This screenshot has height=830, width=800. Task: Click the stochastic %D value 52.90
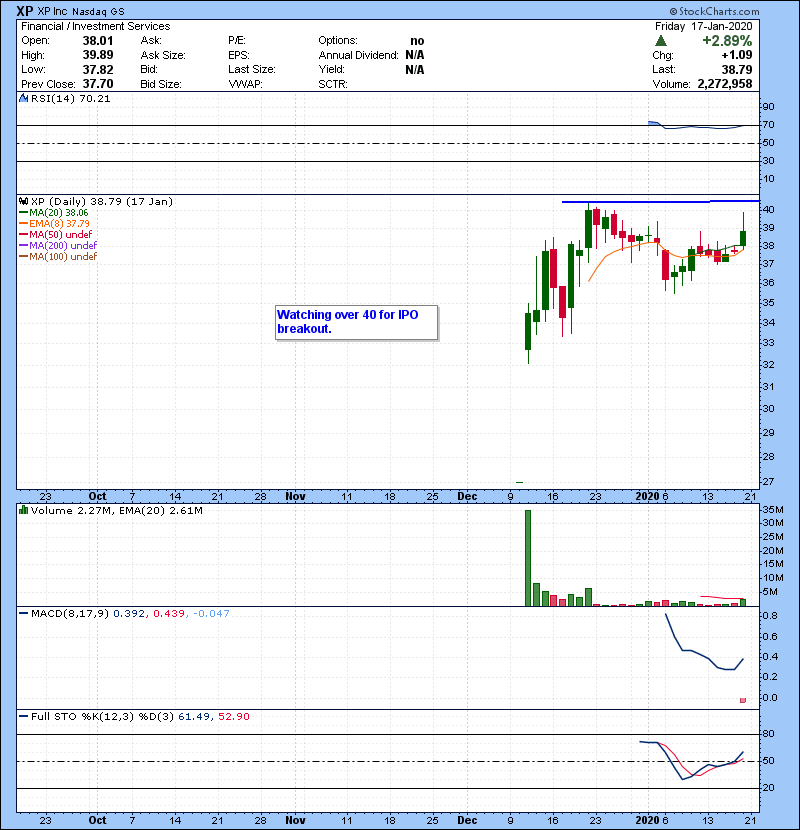(233, 717)
